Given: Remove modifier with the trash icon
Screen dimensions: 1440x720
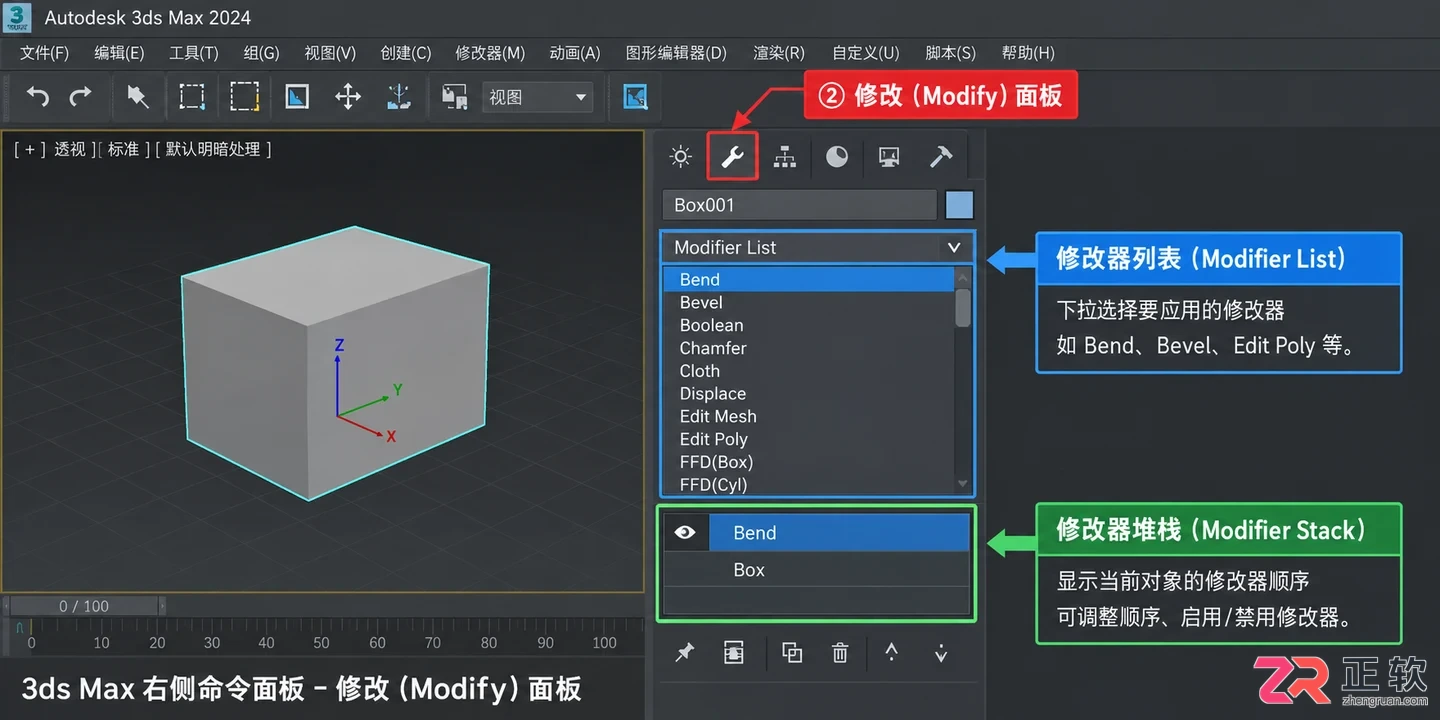Looking at the screenshot, I should click(840, 653).
